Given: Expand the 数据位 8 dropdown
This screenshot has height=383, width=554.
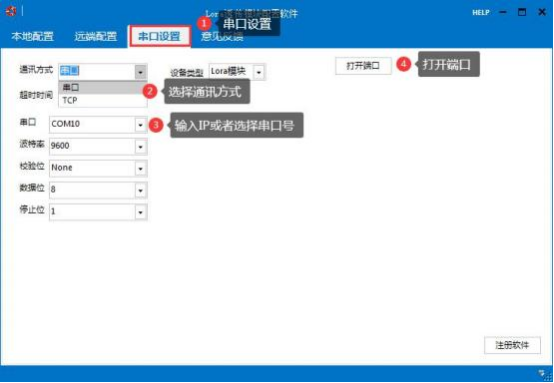Looking at the screenshot, I should point(141,190).
